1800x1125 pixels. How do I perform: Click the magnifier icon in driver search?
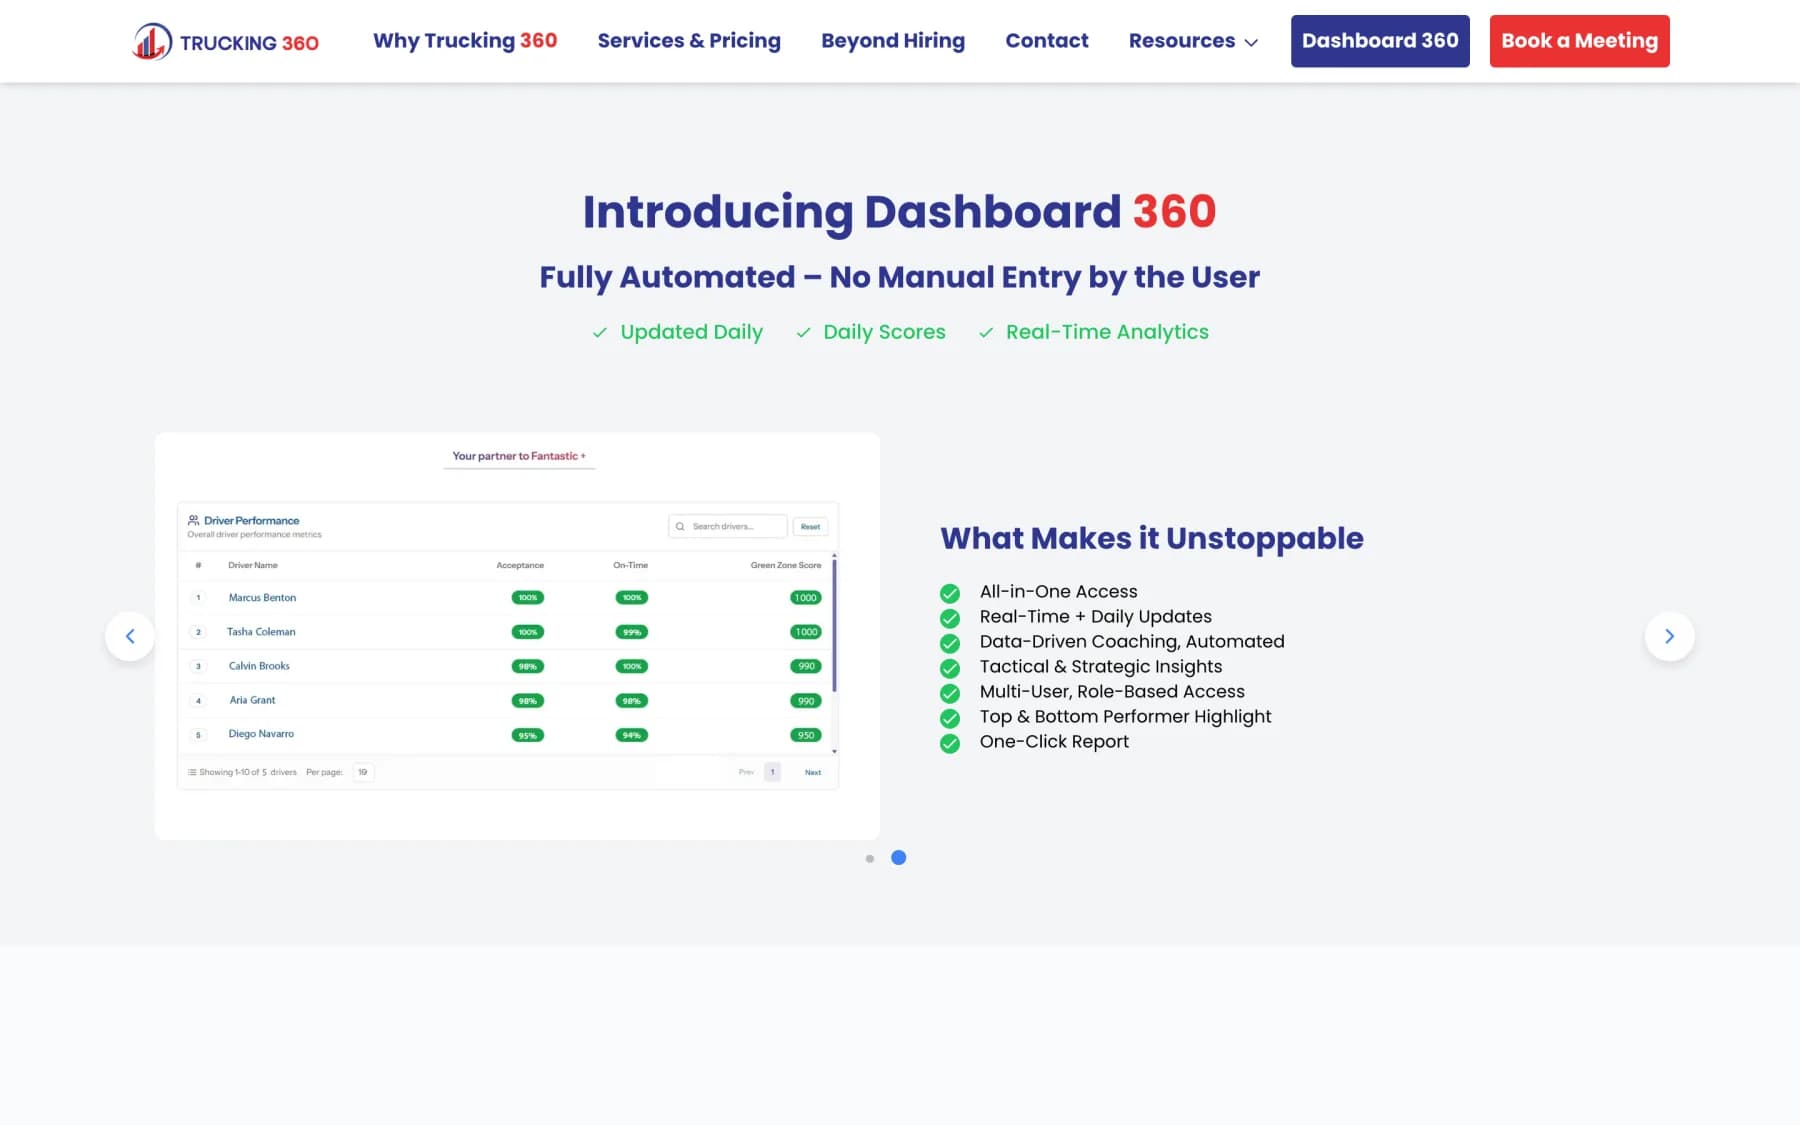(680, 526)
